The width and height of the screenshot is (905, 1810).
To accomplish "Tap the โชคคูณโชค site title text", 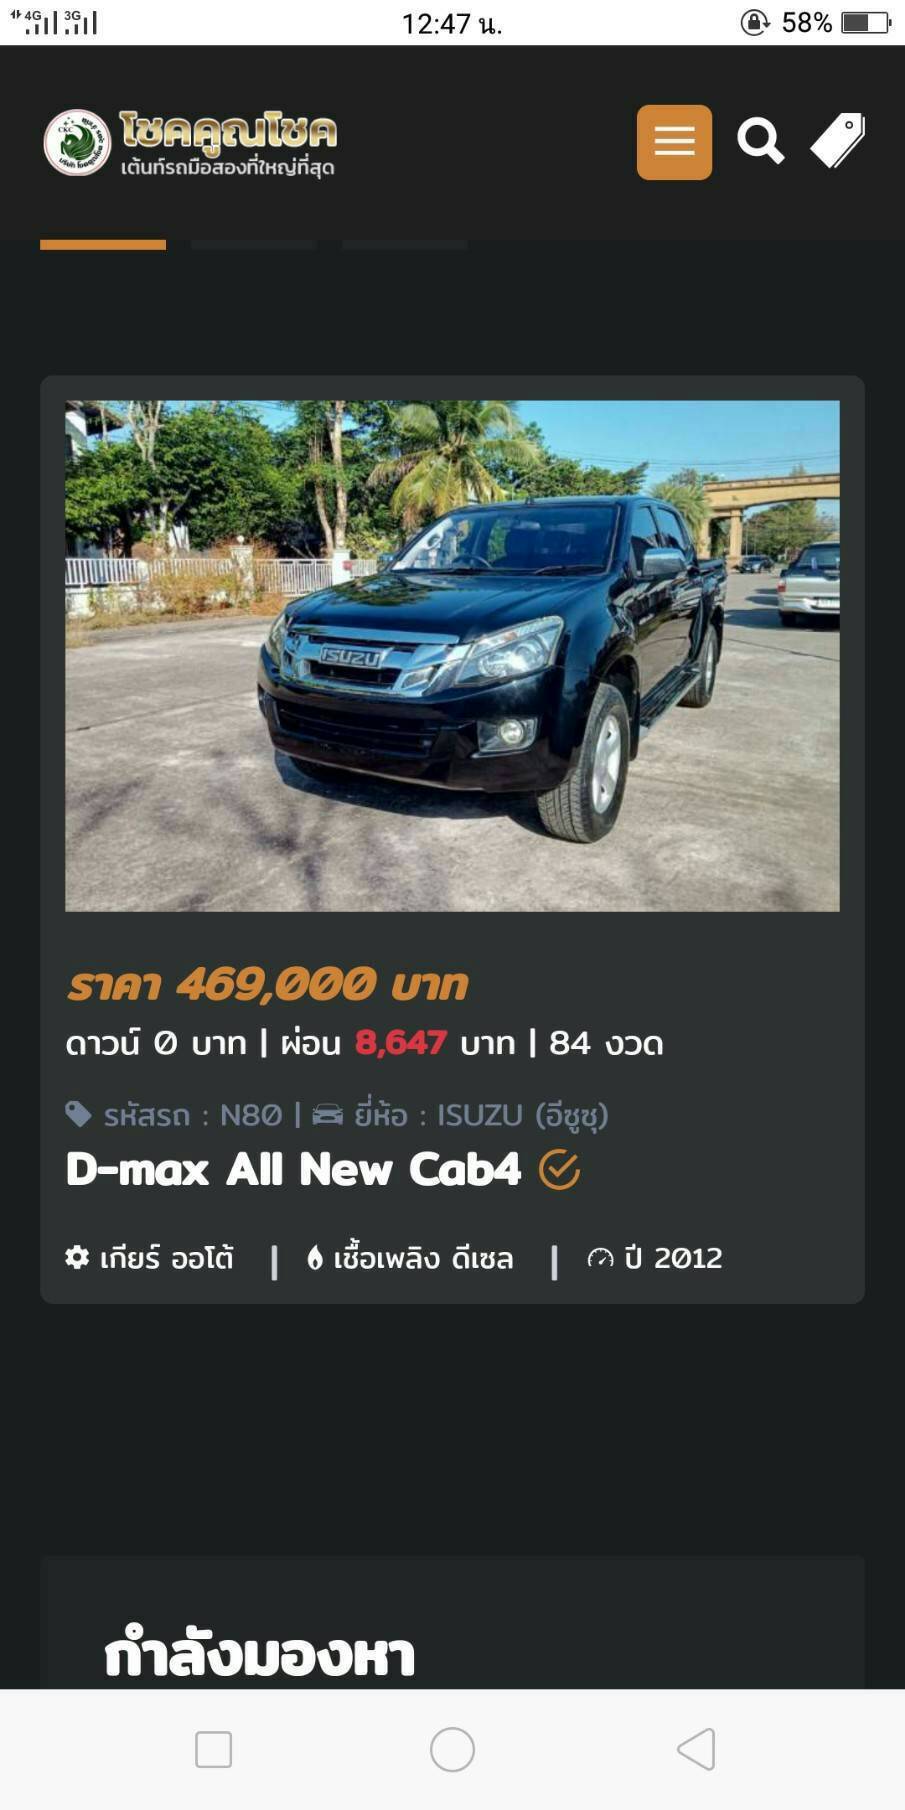I will 229,130.
